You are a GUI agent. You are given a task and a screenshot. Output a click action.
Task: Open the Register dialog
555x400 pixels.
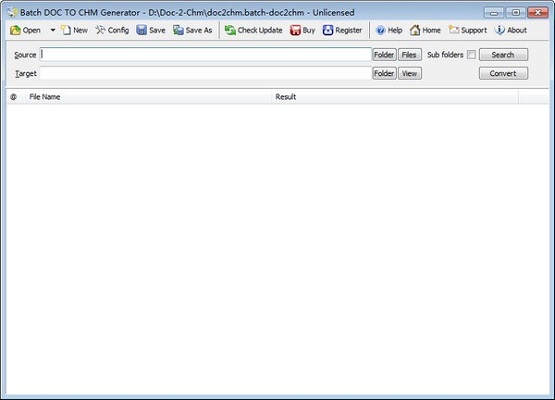pos(342,30)
